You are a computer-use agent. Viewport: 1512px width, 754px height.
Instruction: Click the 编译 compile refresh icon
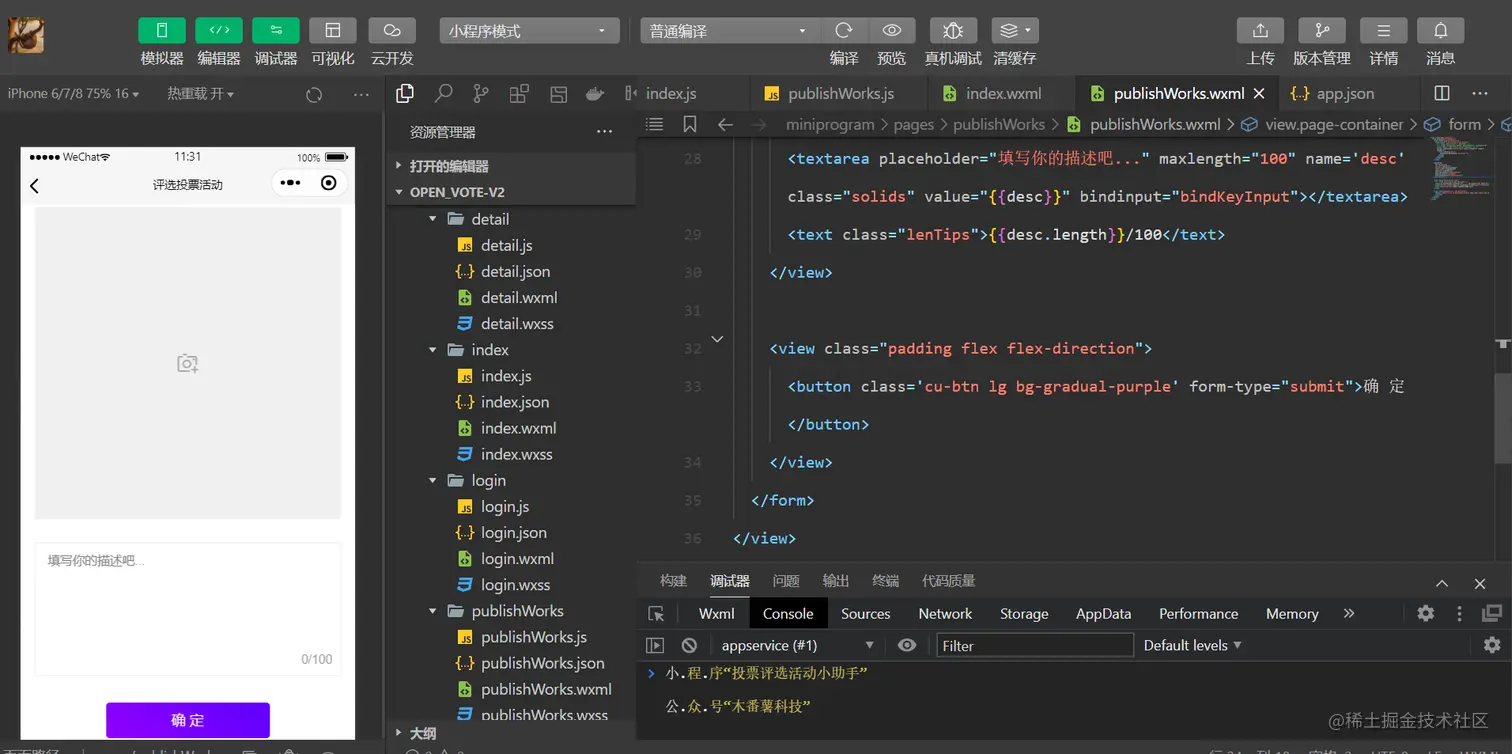(x=844, y=31)
